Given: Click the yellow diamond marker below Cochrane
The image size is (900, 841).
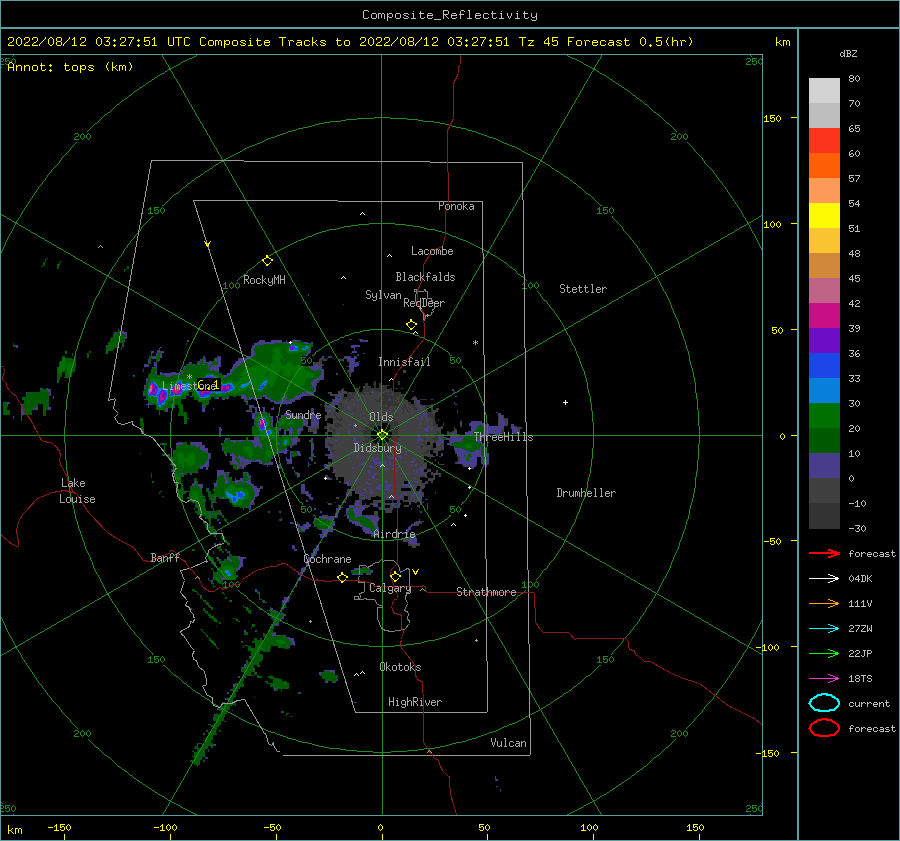Looking at the screenshot, I should (342, 577).
